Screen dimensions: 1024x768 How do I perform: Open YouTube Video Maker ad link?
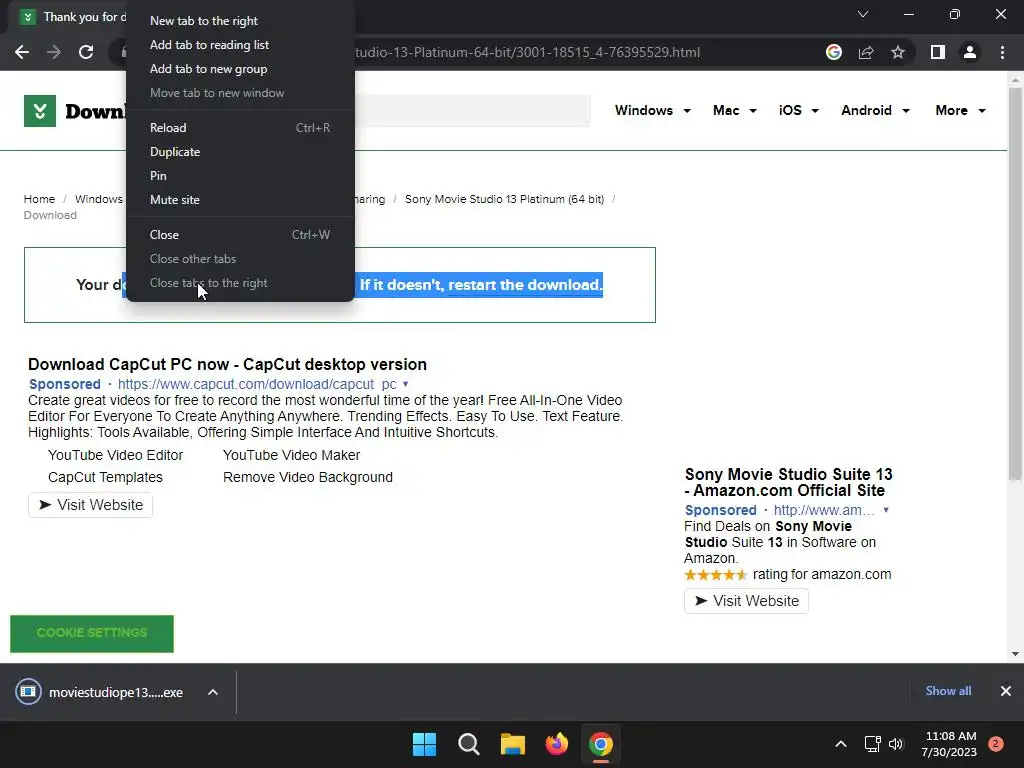[291, 455]
